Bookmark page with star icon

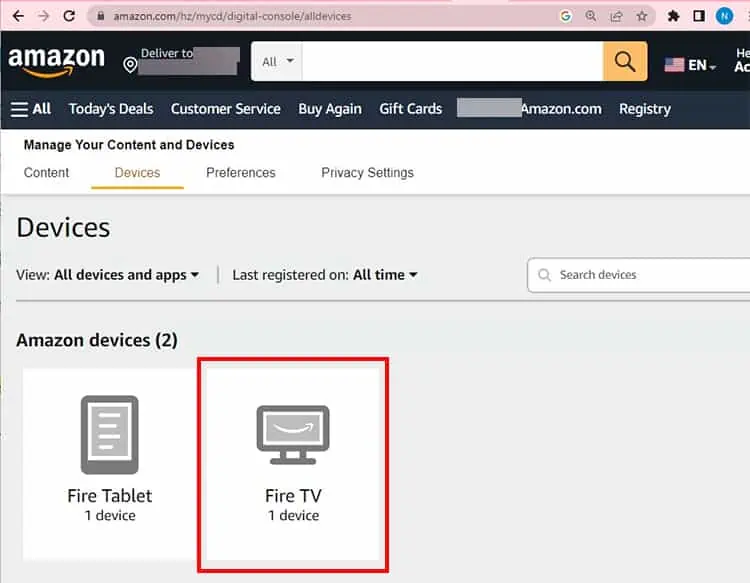641,16
